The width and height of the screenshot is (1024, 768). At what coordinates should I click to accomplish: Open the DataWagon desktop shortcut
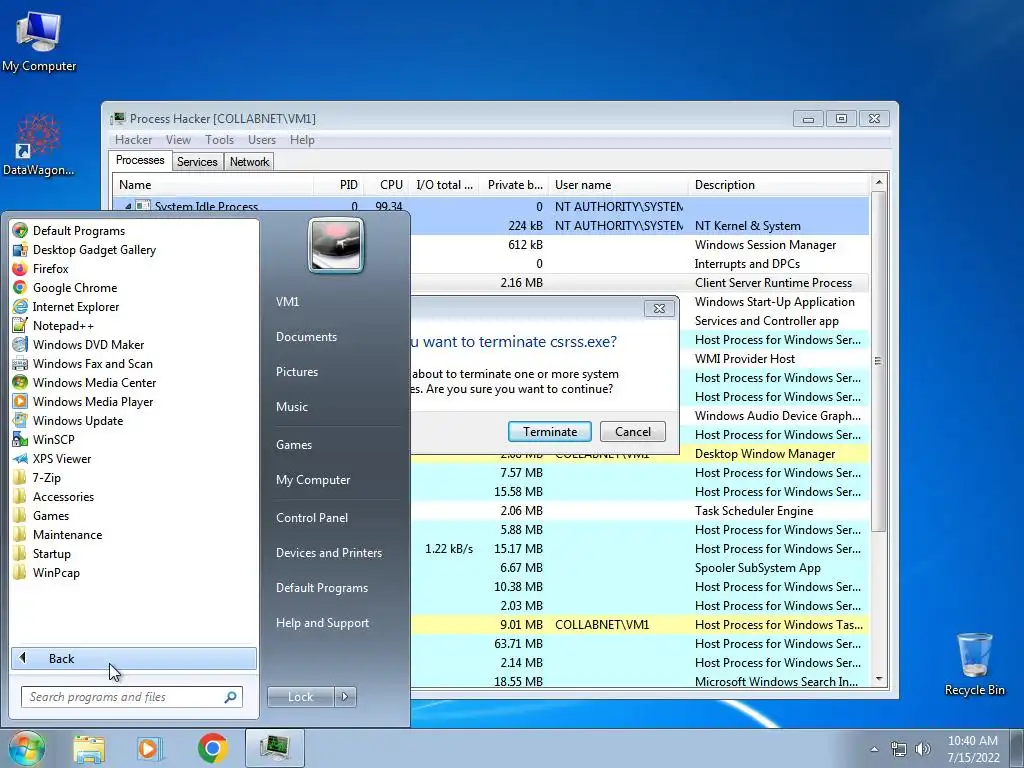click(x=39, y=145)
